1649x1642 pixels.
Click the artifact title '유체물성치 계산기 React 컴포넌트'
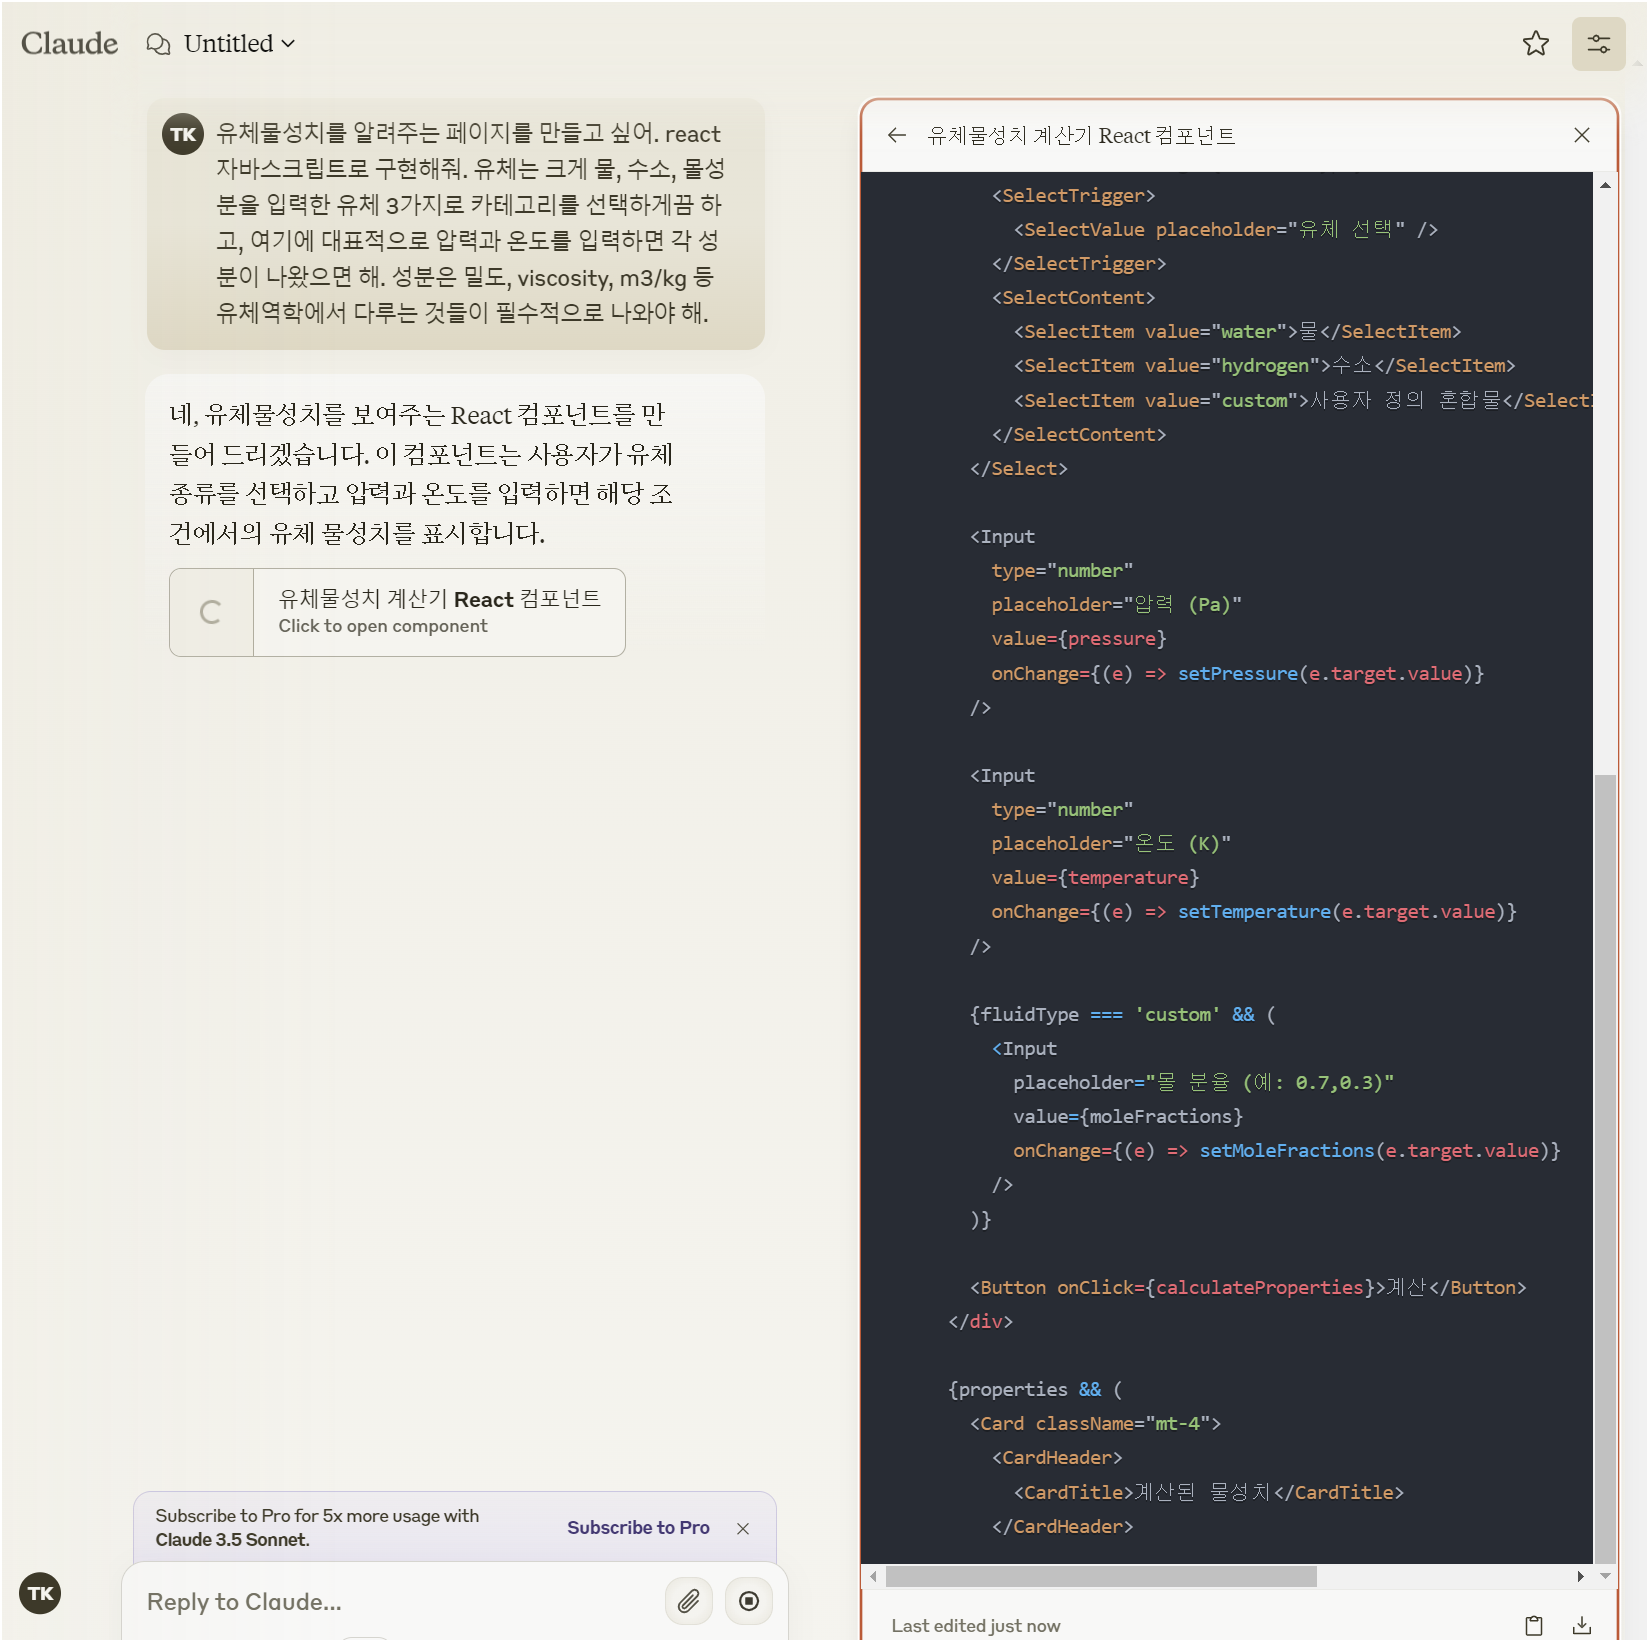[1081, 135]
